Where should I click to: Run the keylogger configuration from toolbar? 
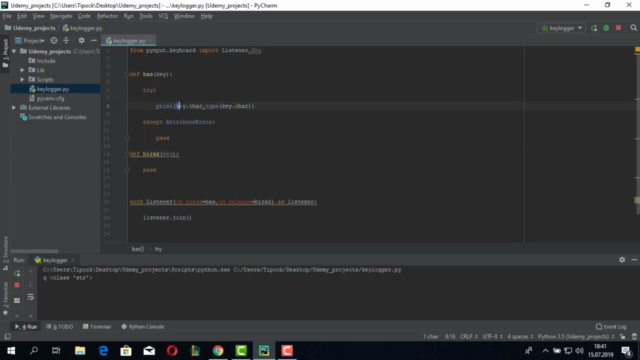(594, 28)
